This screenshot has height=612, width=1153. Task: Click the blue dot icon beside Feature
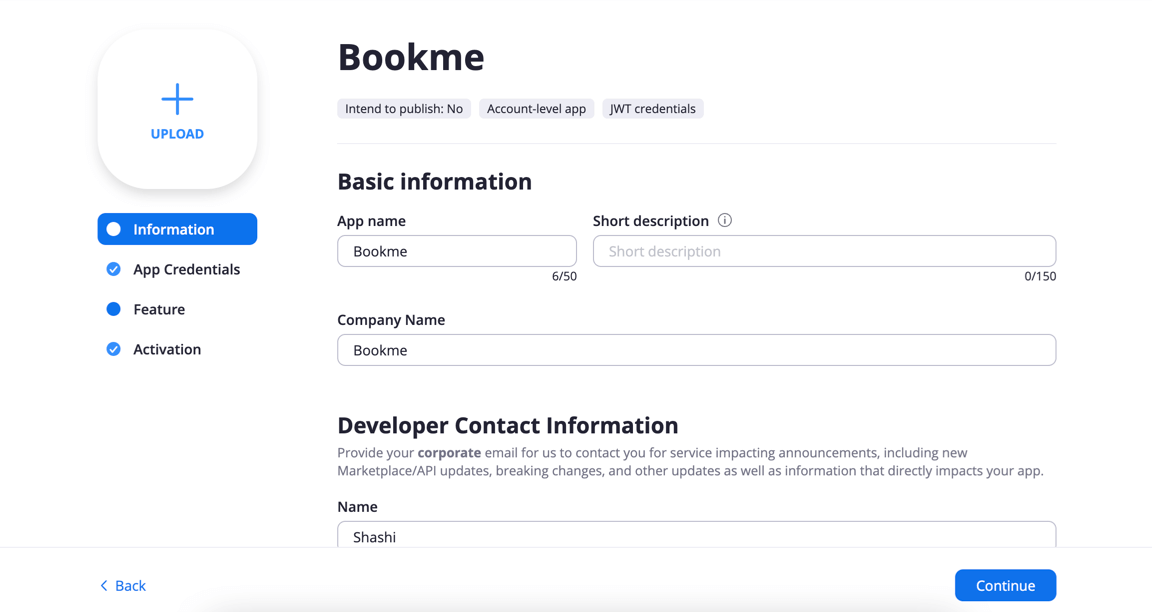[x=114, y=309]
